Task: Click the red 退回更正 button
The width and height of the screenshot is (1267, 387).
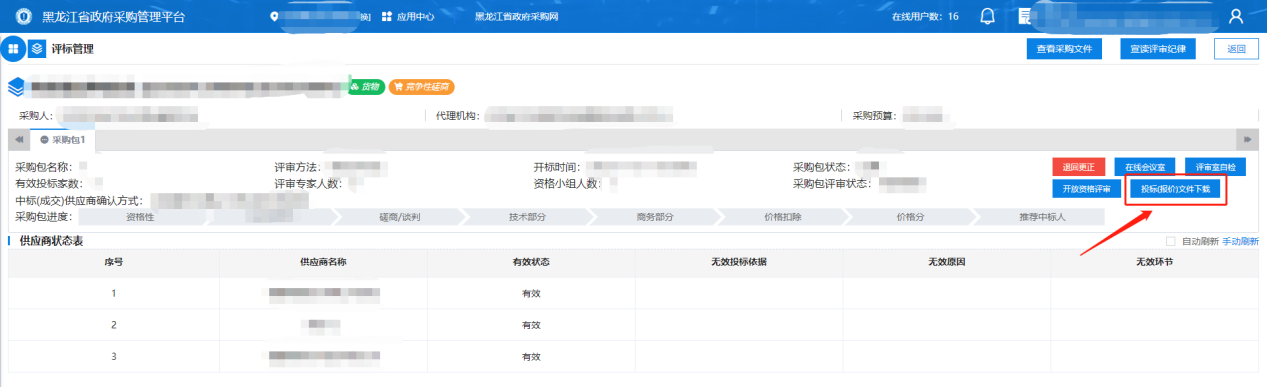Action: pos(1079,167)
